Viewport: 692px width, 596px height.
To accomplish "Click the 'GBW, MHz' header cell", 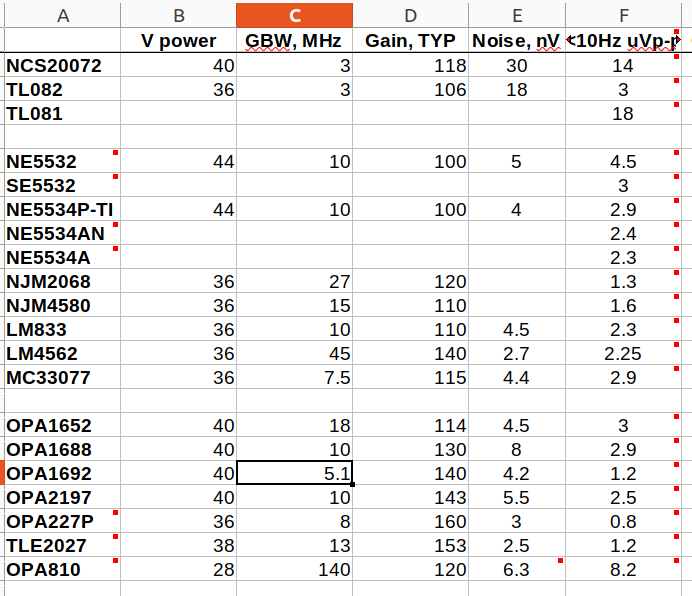I will tap(294, 41).
